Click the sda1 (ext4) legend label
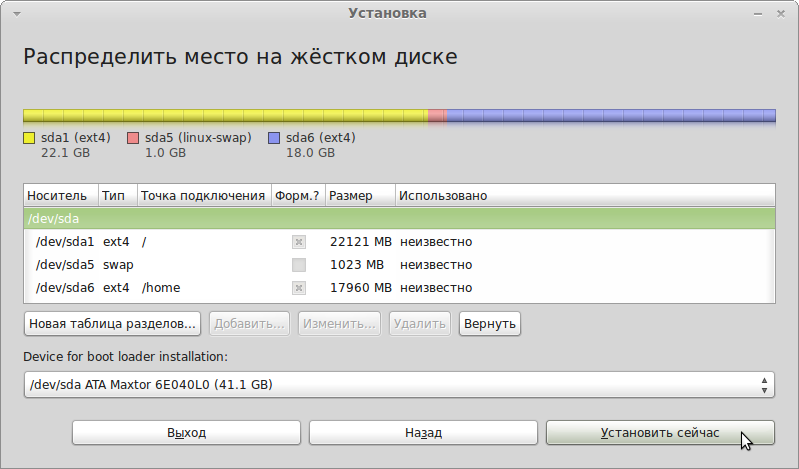The width and height of the screenshot is (799, 469). [76, 138]
